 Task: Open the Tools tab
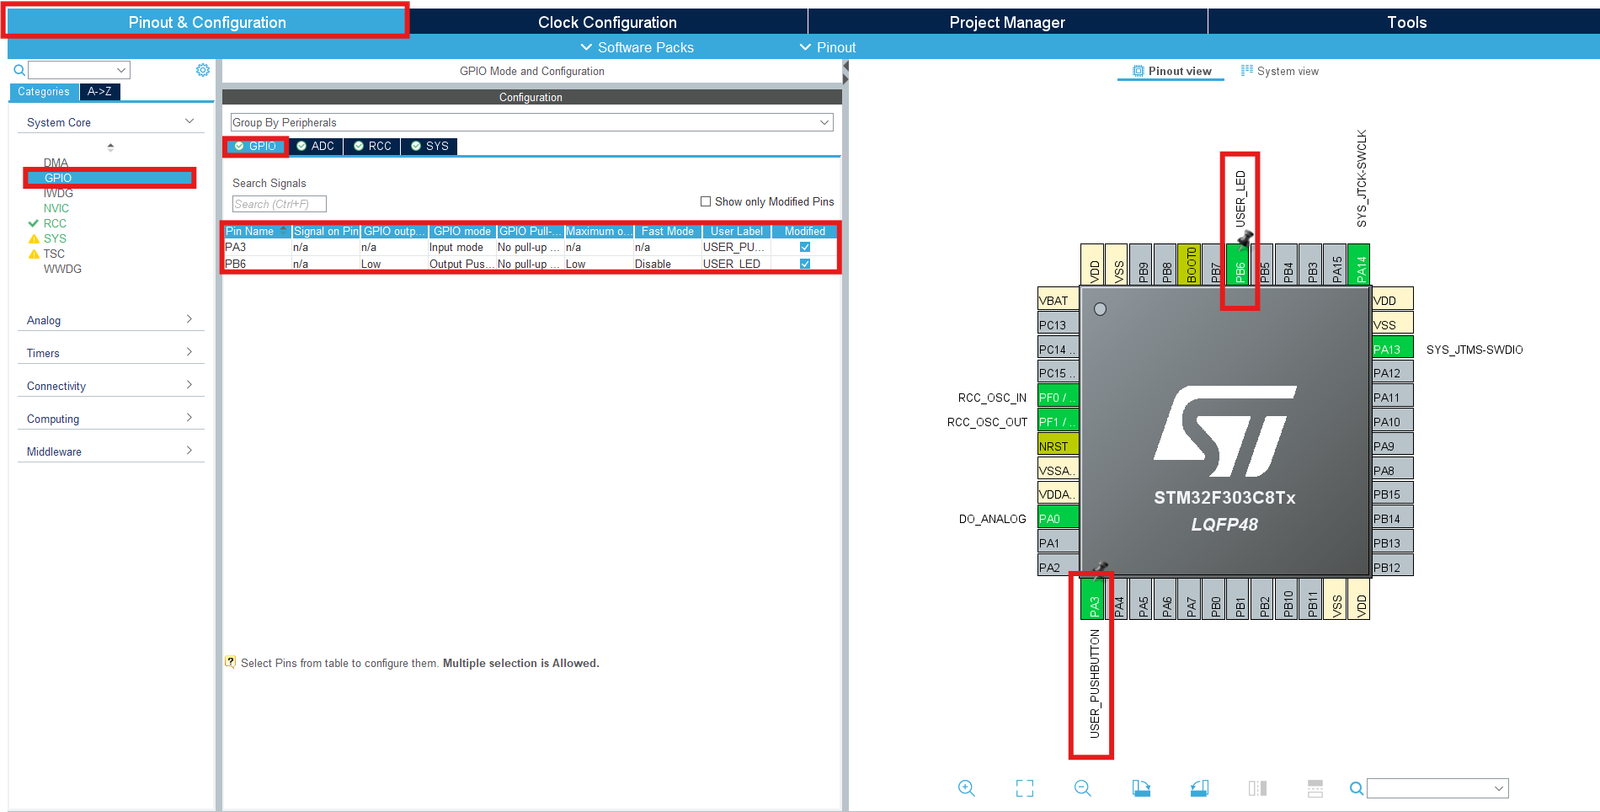[1406, 22]
